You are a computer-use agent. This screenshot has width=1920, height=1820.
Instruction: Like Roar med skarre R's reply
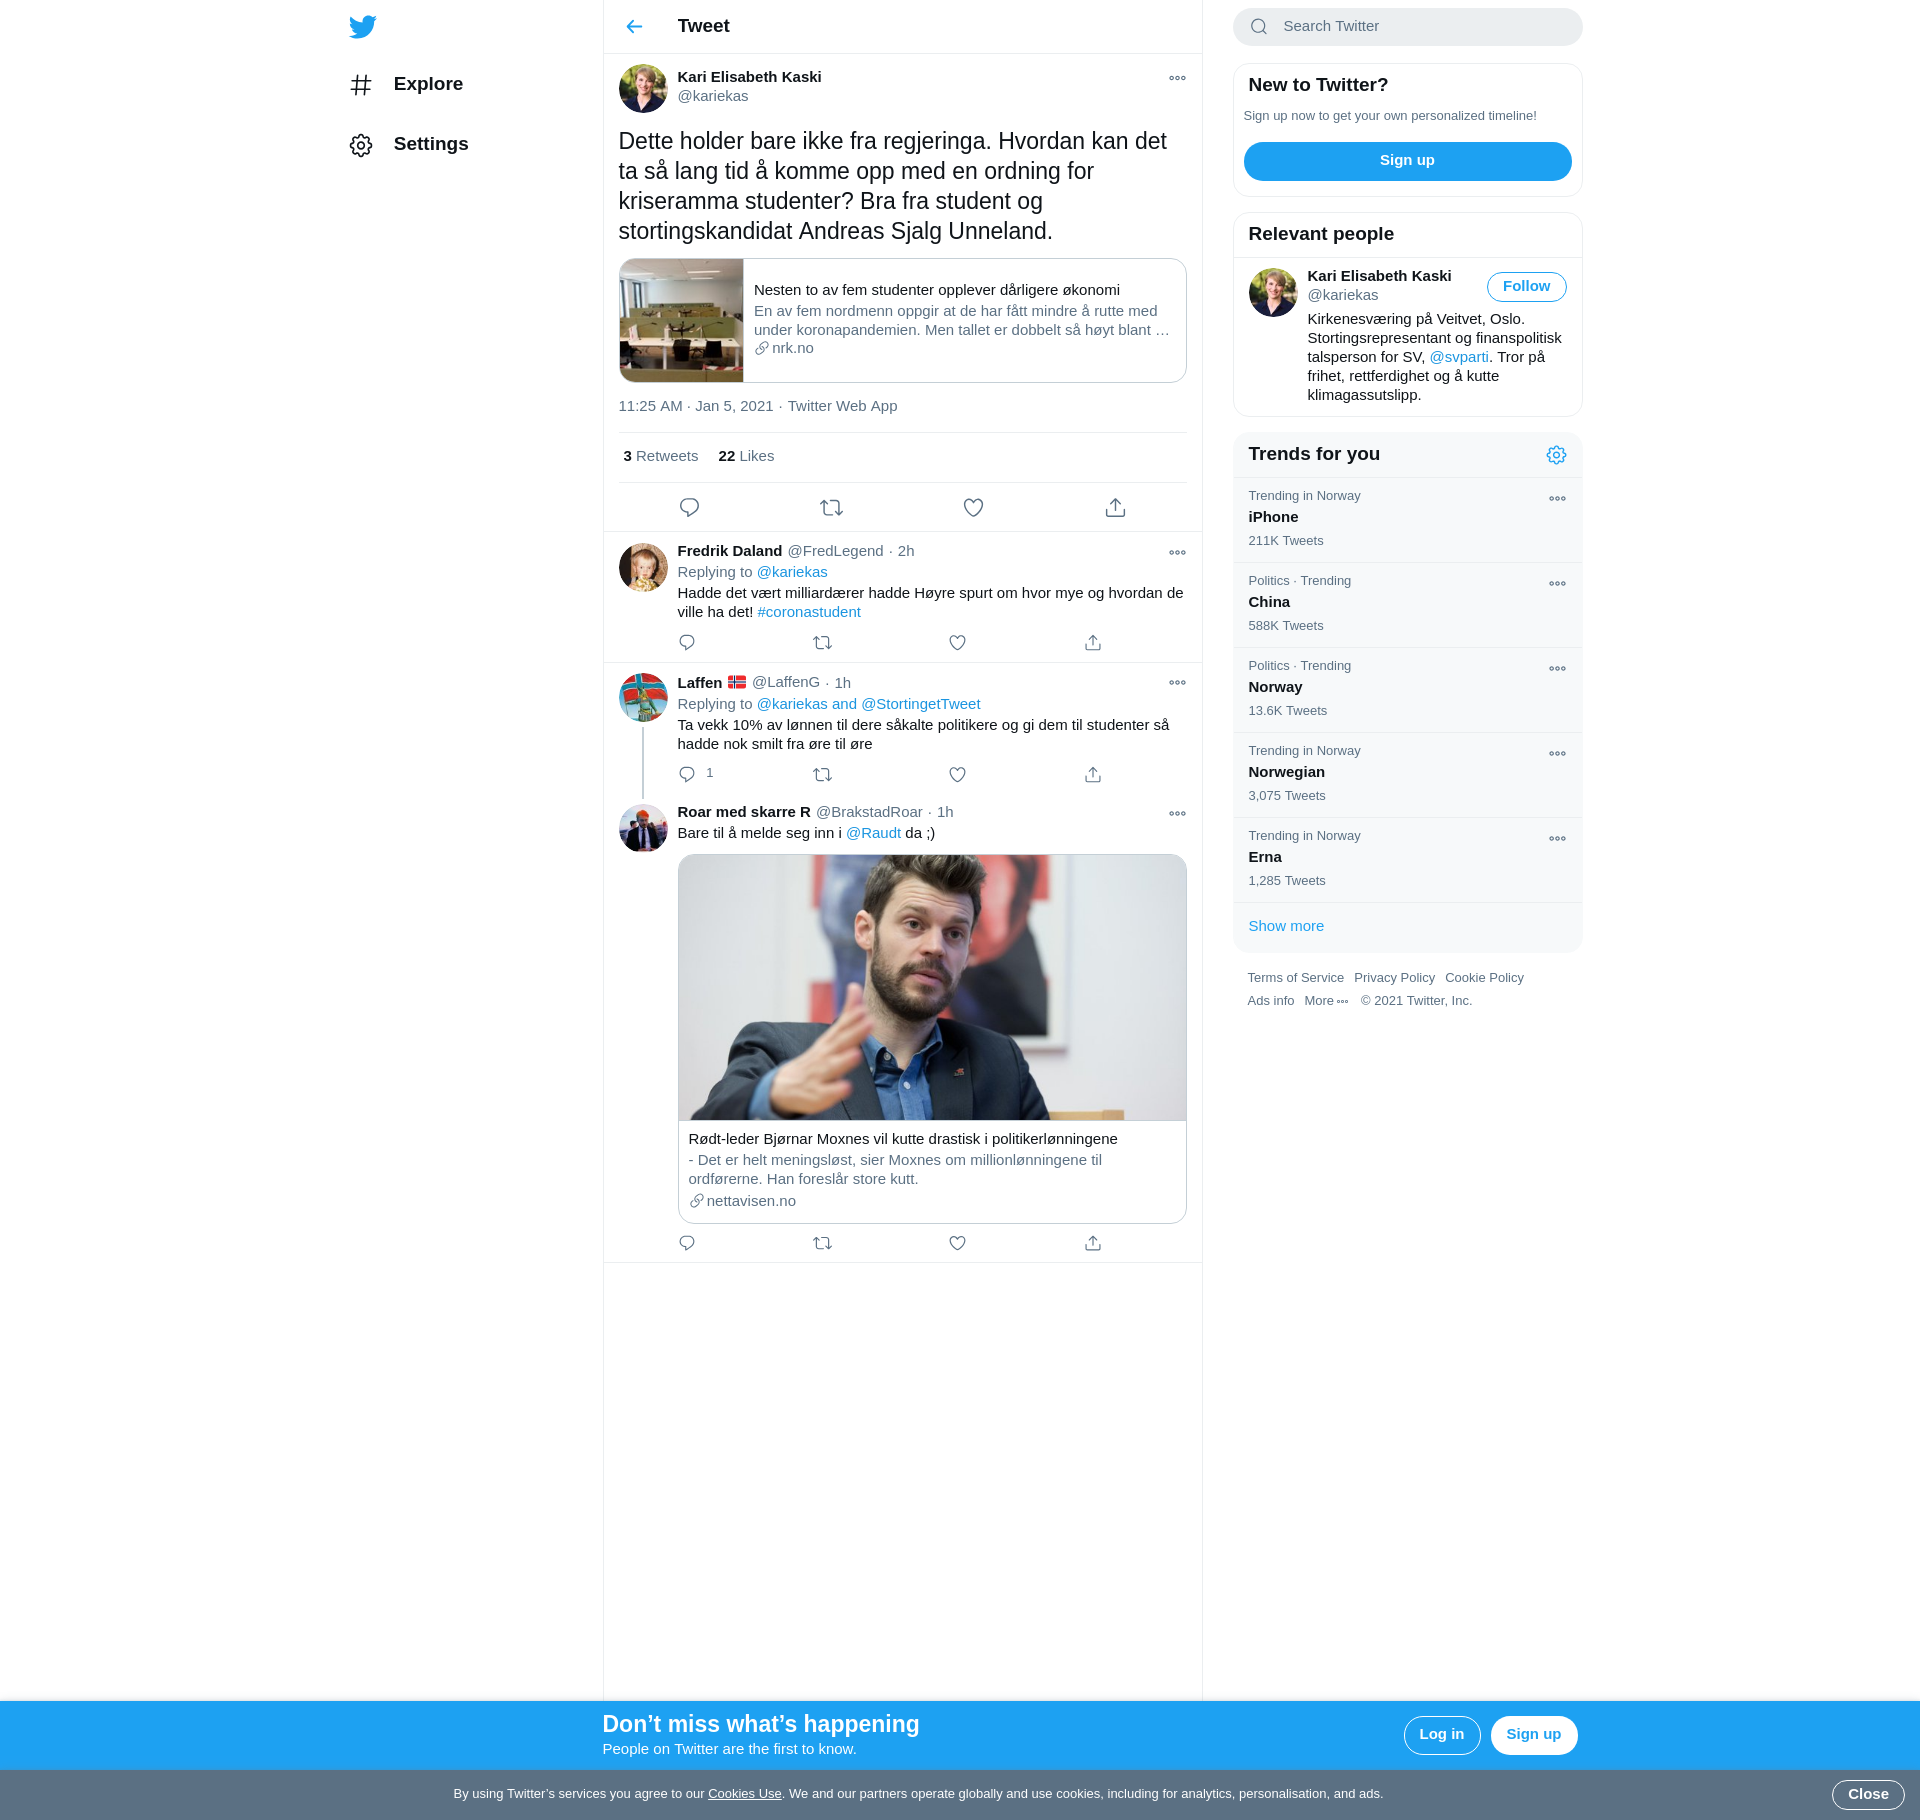coord(957,1243)
